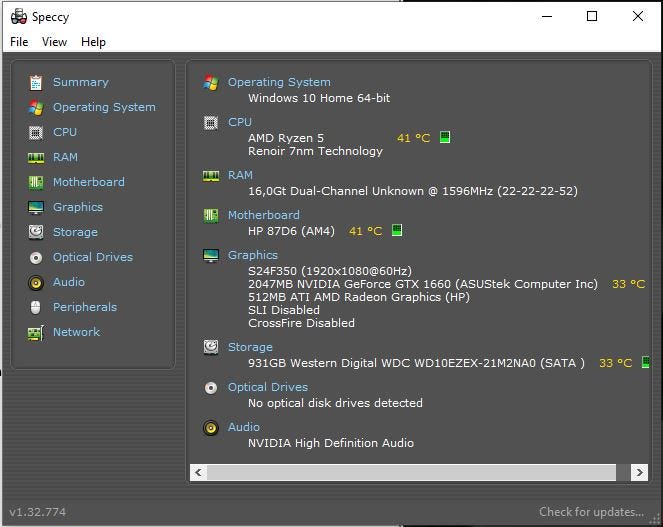This screenshot has height=527, width=663.
Task: Click the GPU temperature 33 °C value
Action: (629, 284)
